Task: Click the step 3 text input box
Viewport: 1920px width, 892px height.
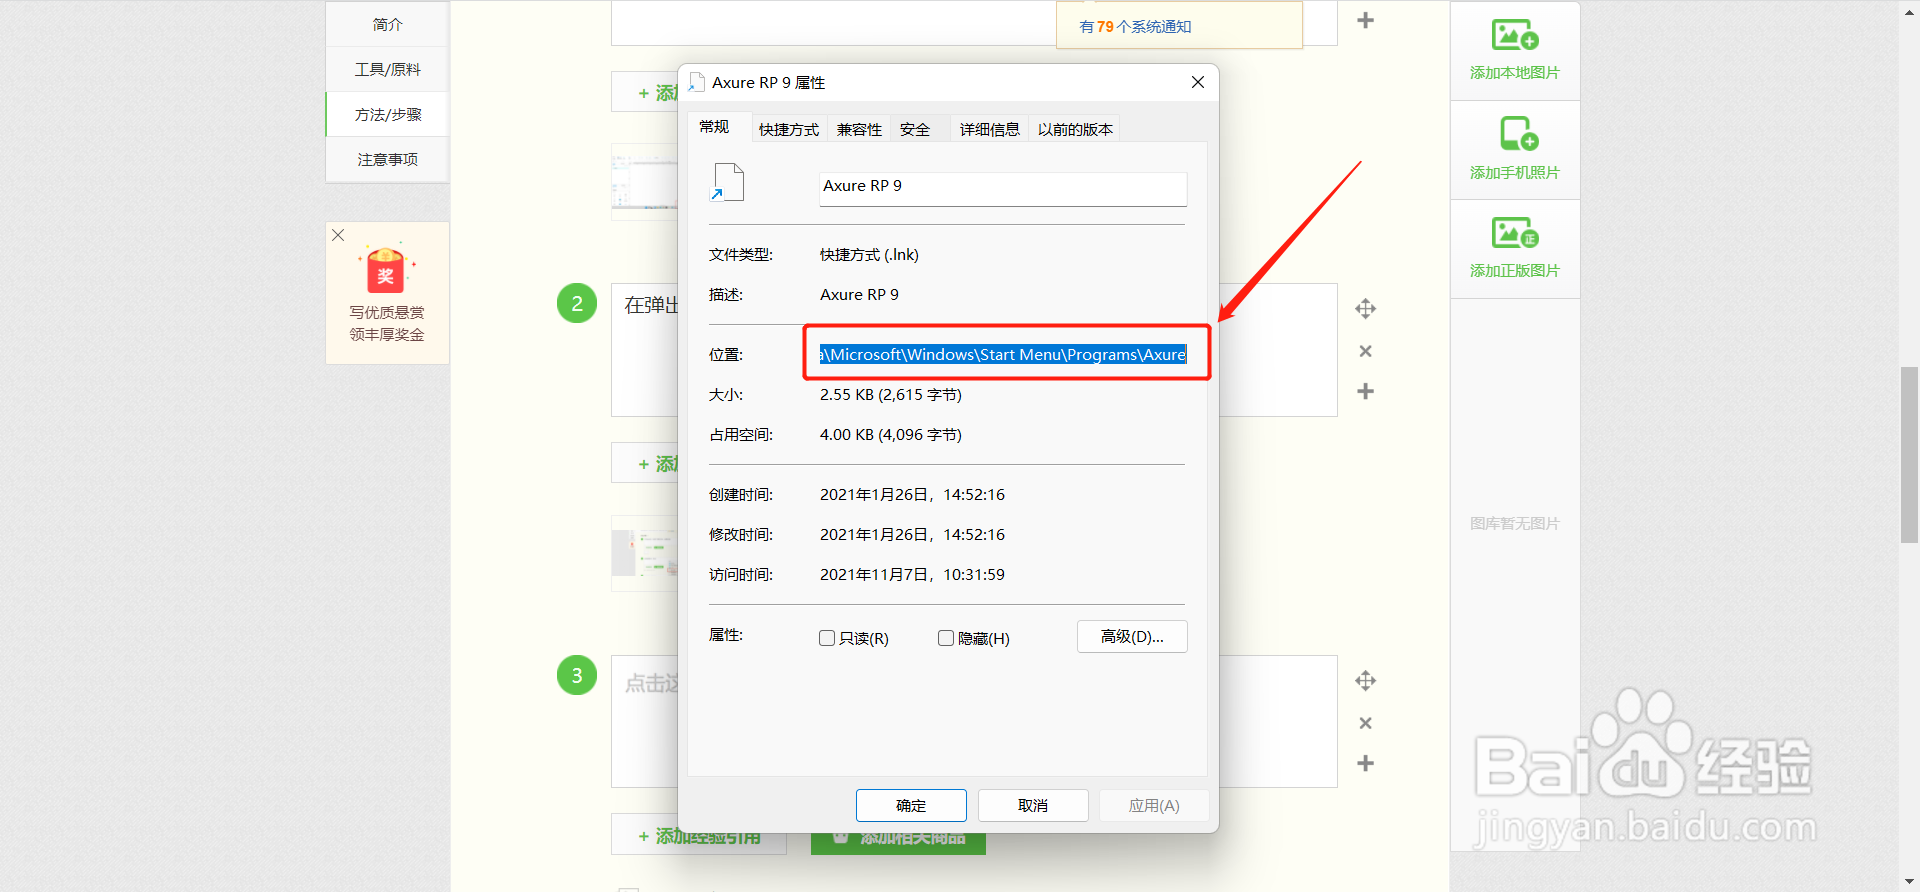Action: (x=974, y=721)
